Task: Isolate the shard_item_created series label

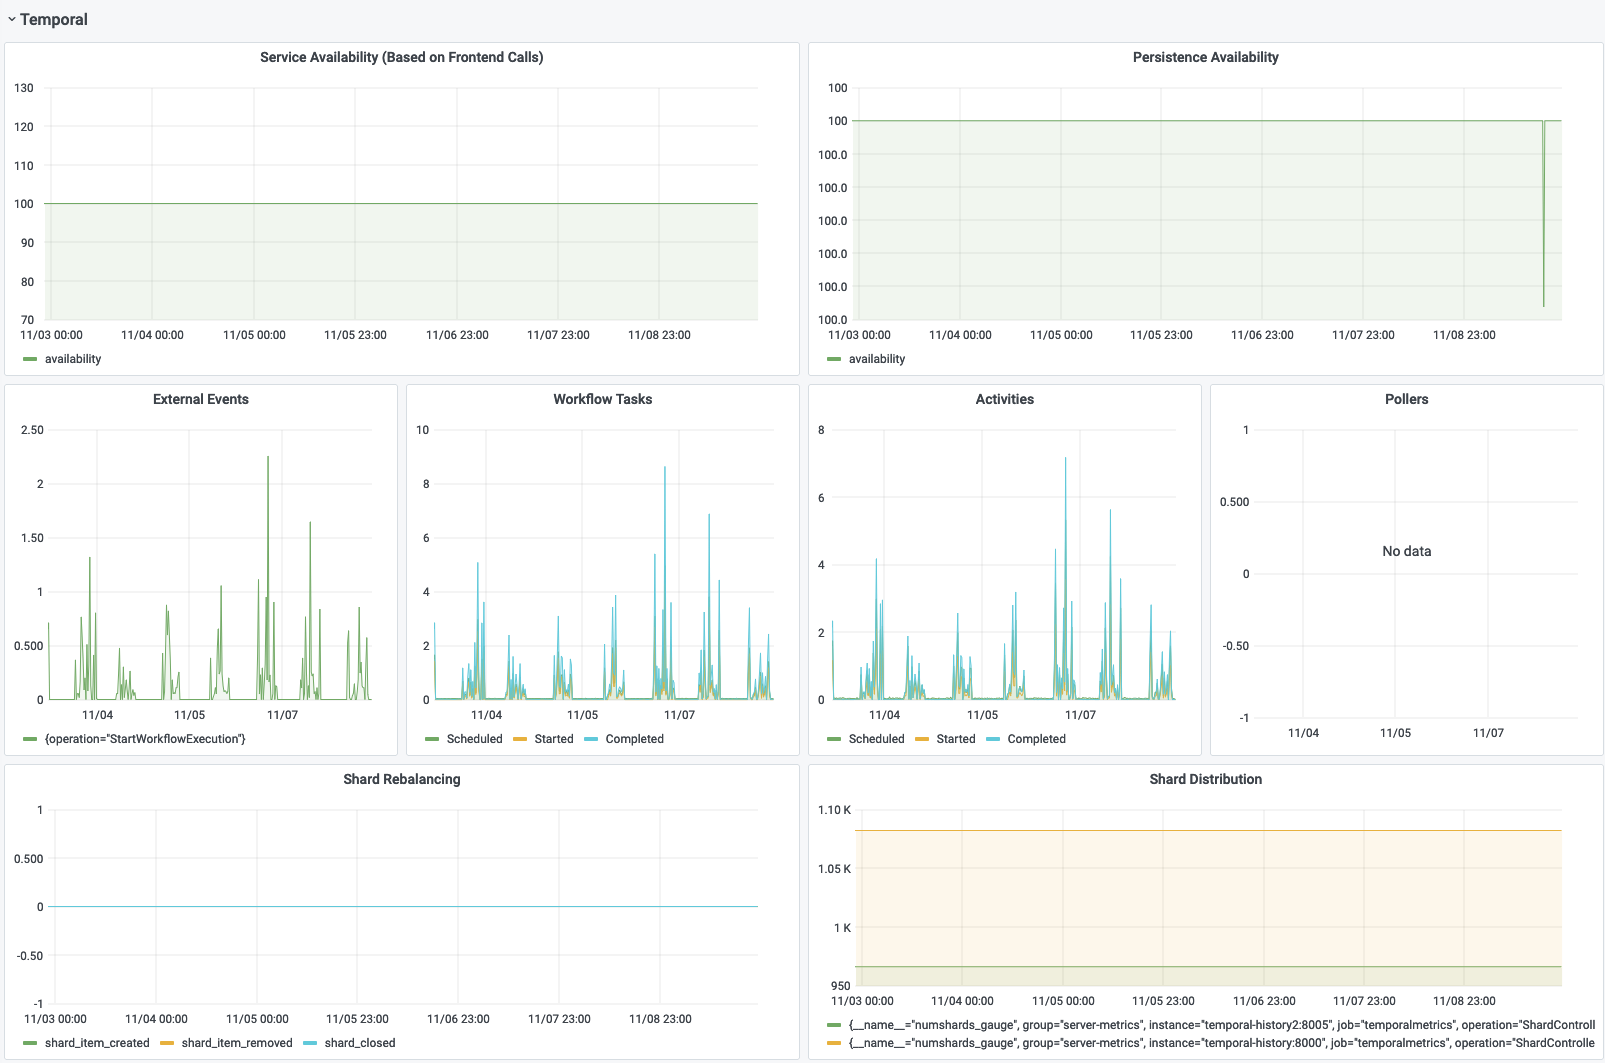Action: (x=97, y=1043)
